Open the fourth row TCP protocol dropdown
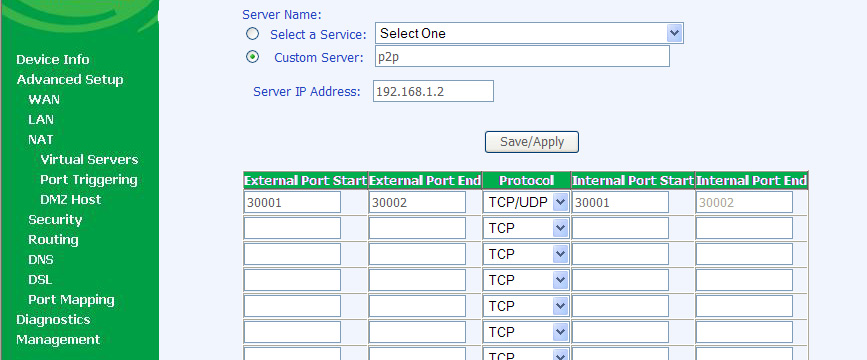Viewport: 867px width, 360px height. pyautogui.click(x=526, y=280)
